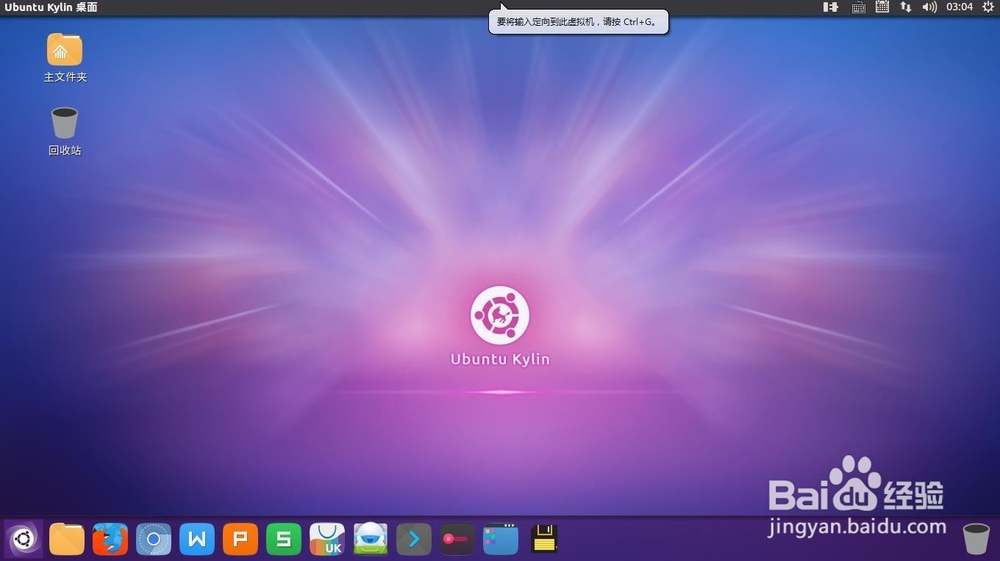
Task: Click the Ubuntu Kylin 桌面 panel title
Action: pos(51,7)
